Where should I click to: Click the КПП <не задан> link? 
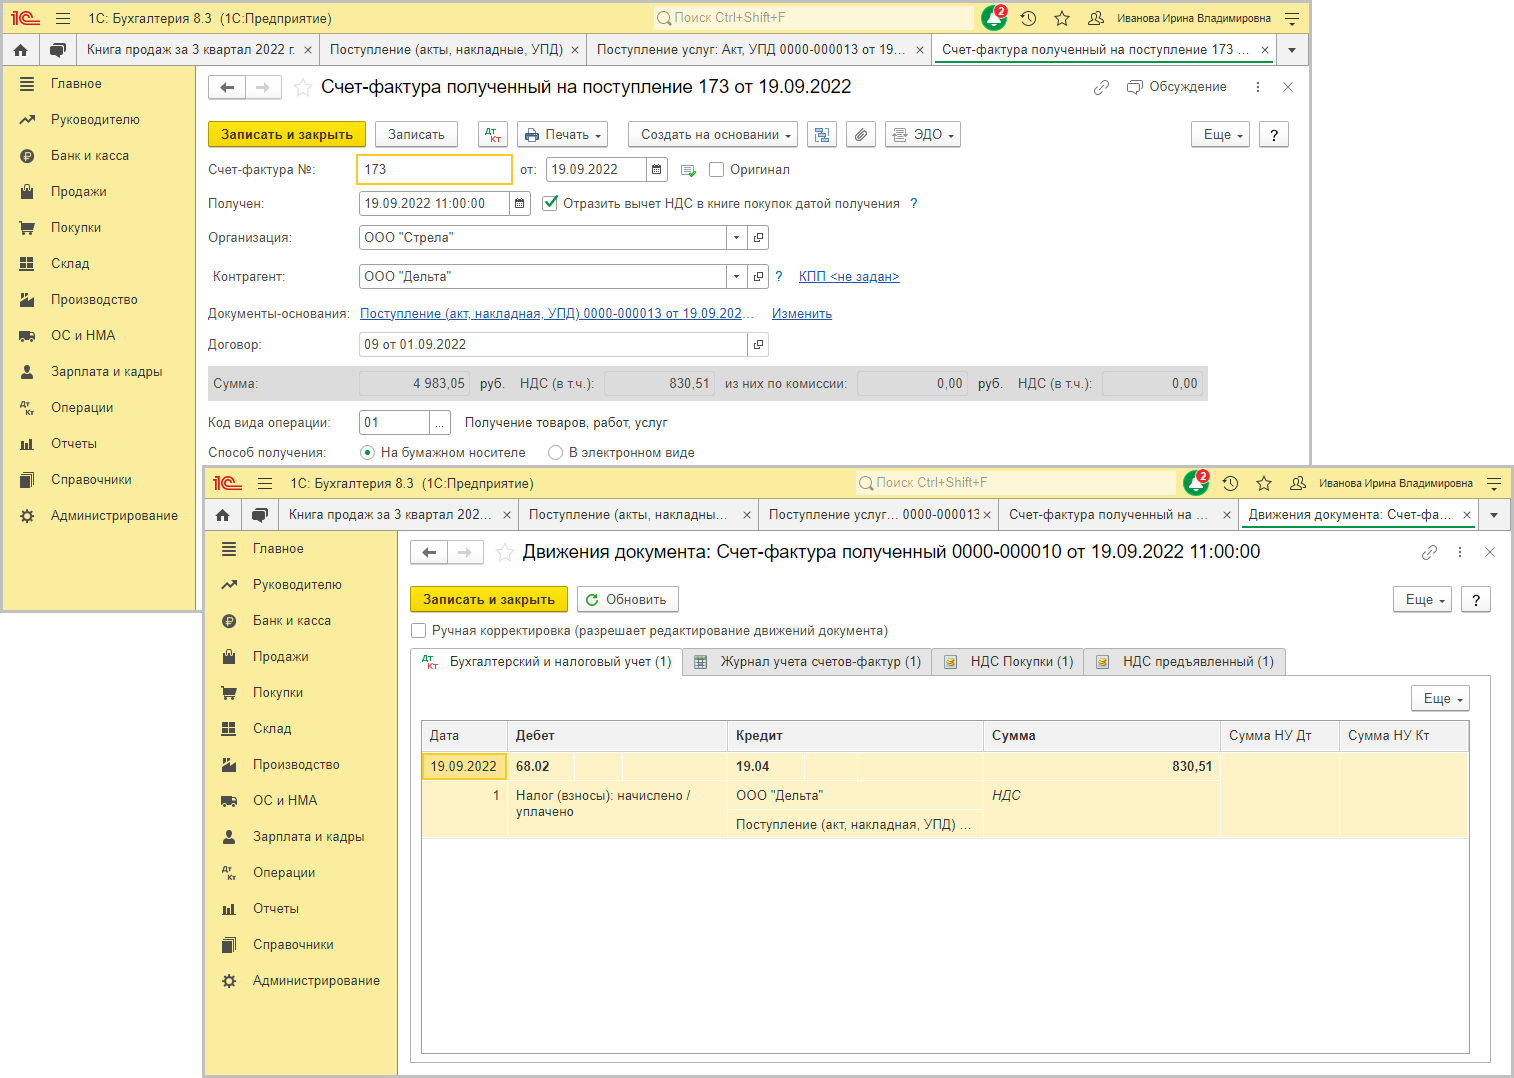[x=849, y=277]
